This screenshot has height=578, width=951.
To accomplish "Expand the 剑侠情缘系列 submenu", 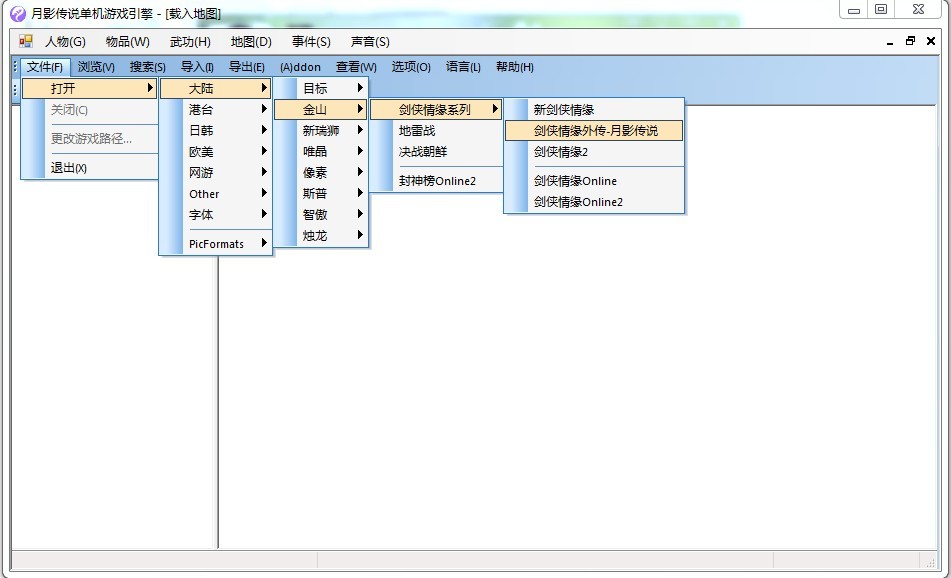I will (x=435, y=110).
